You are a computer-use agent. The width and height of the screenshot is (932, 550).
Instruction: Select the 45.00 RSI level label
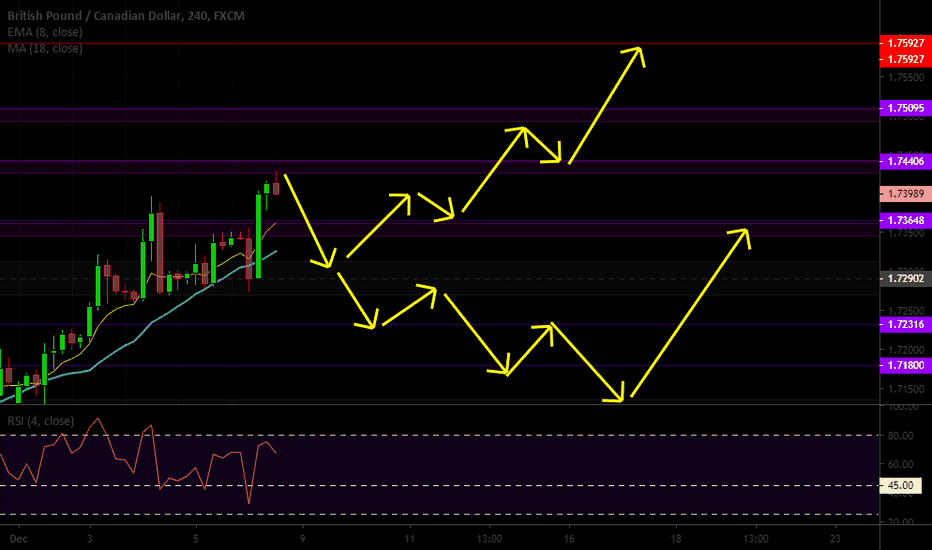(904, 486)
